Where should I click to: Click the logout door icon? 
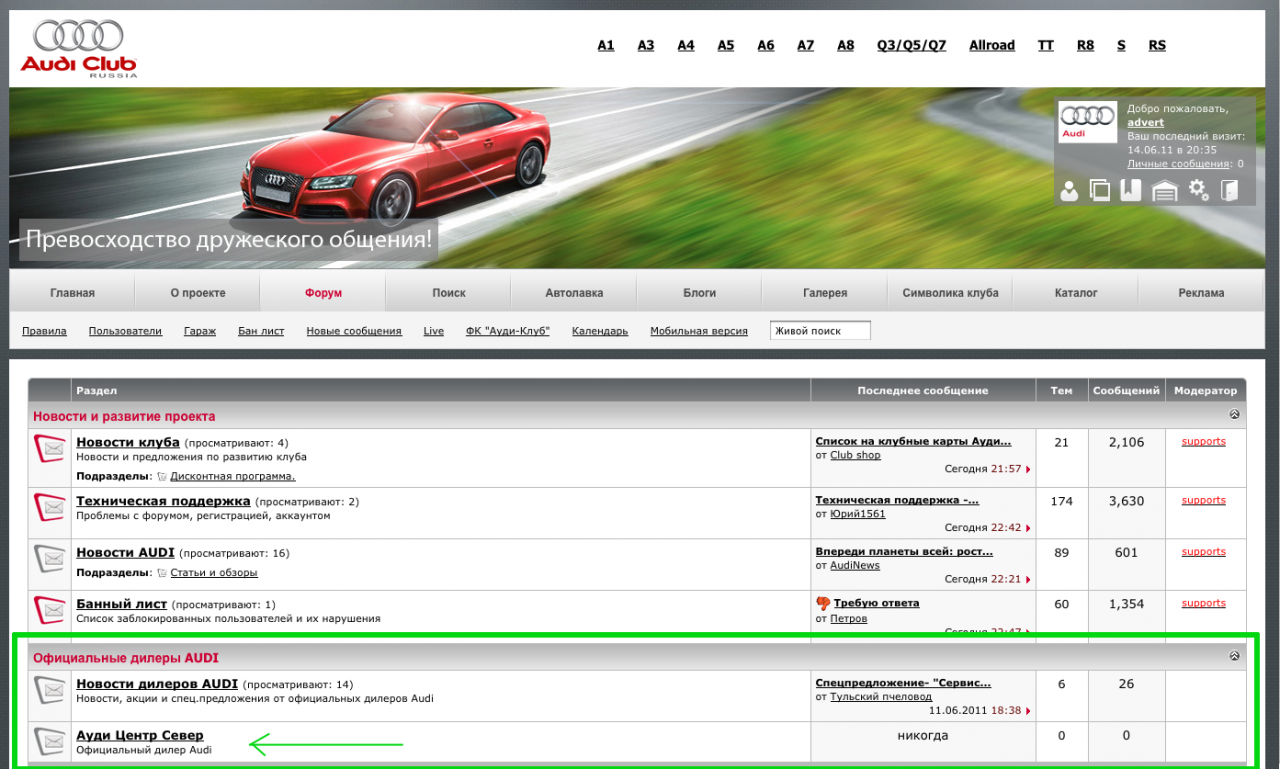pos(1229,191)
